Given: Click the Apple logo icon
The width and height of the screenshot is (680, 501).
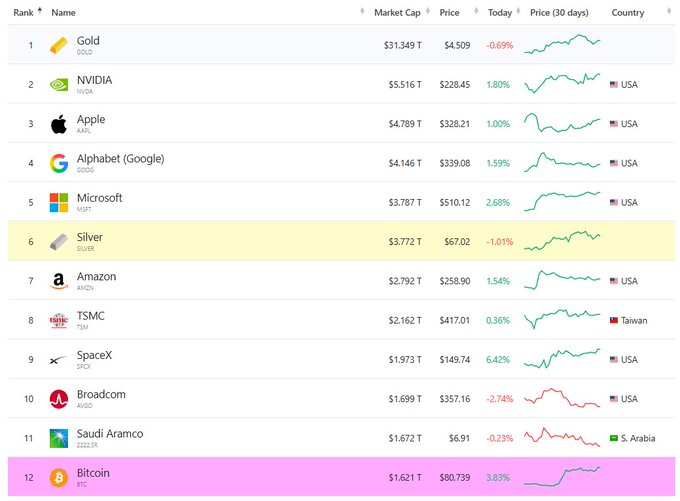Looking at the screenshot, I should (59, 124).
